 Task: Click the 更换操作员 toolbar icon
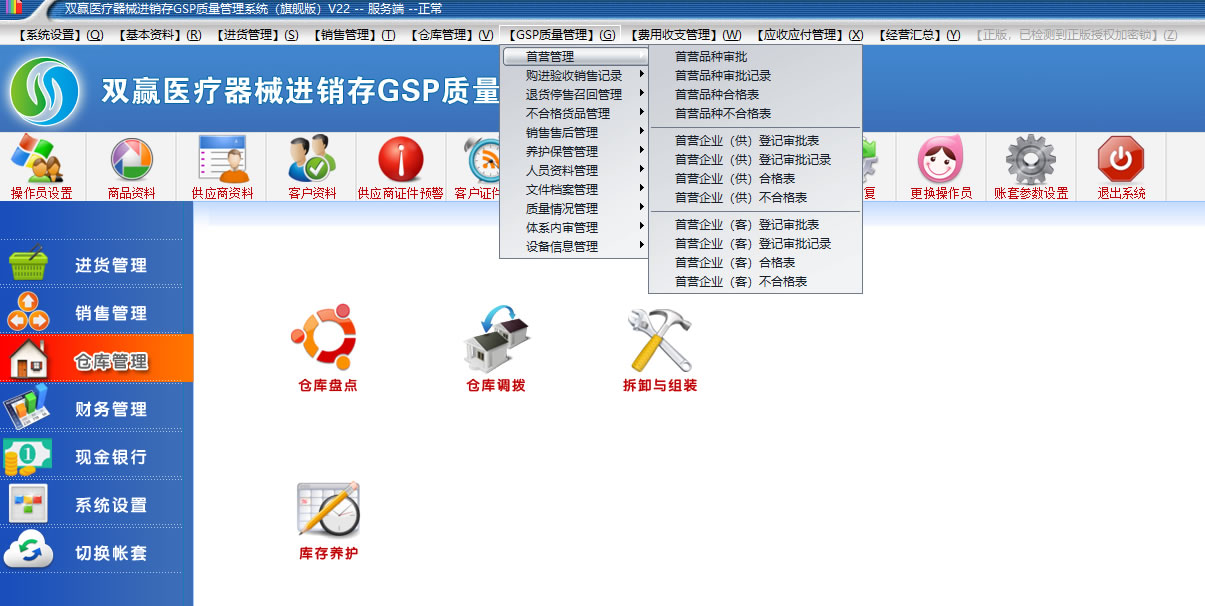pos(940,165)
